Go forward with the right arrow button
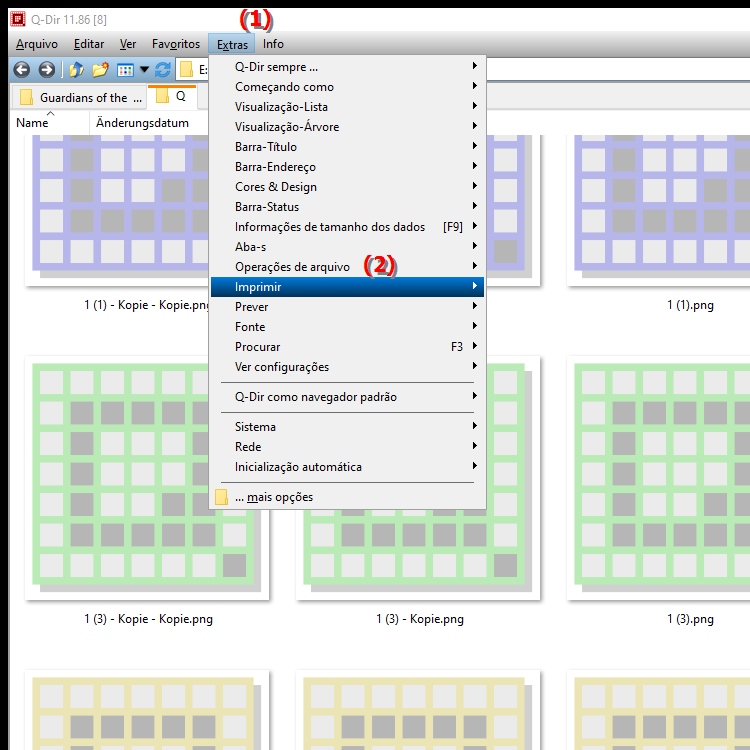 pos(46,70)
